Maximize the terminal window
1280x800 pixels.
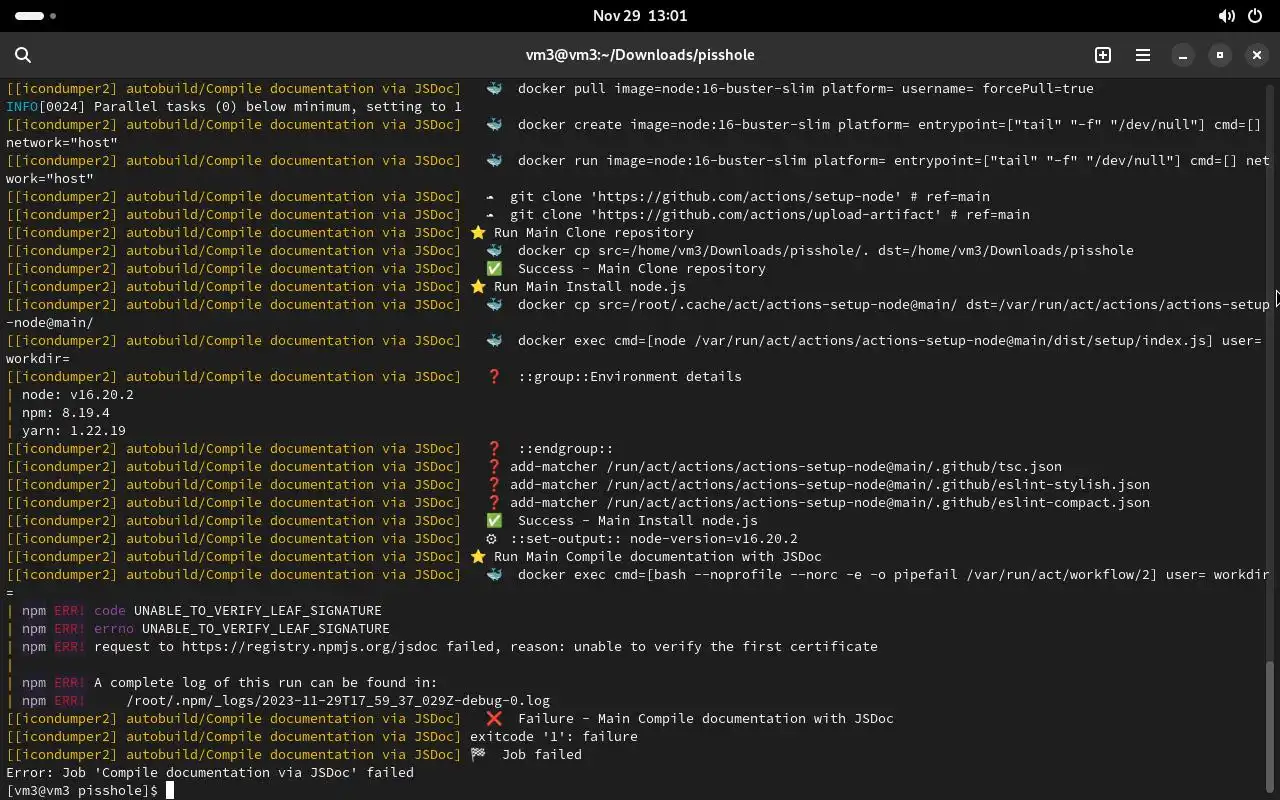pyautogui.click(x=1219, y=55)
